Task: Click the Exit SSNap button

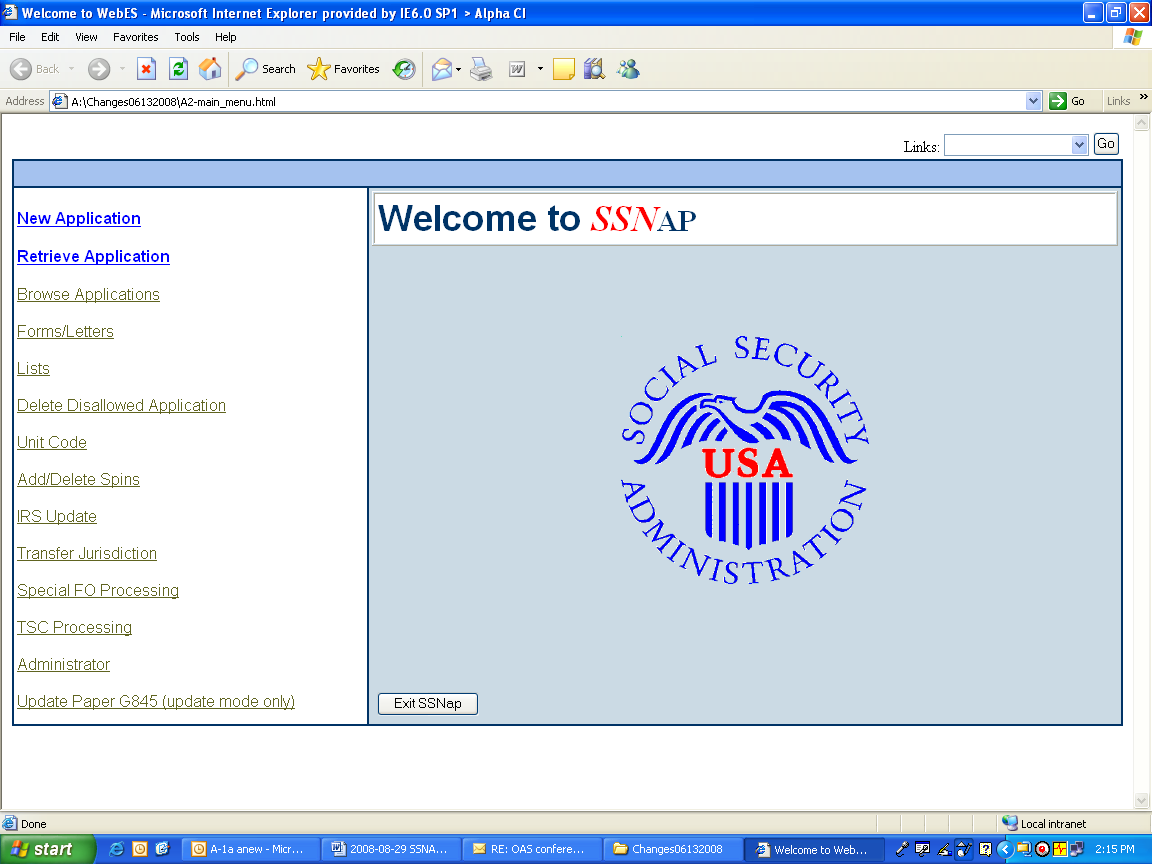Action: pos(428,703)
